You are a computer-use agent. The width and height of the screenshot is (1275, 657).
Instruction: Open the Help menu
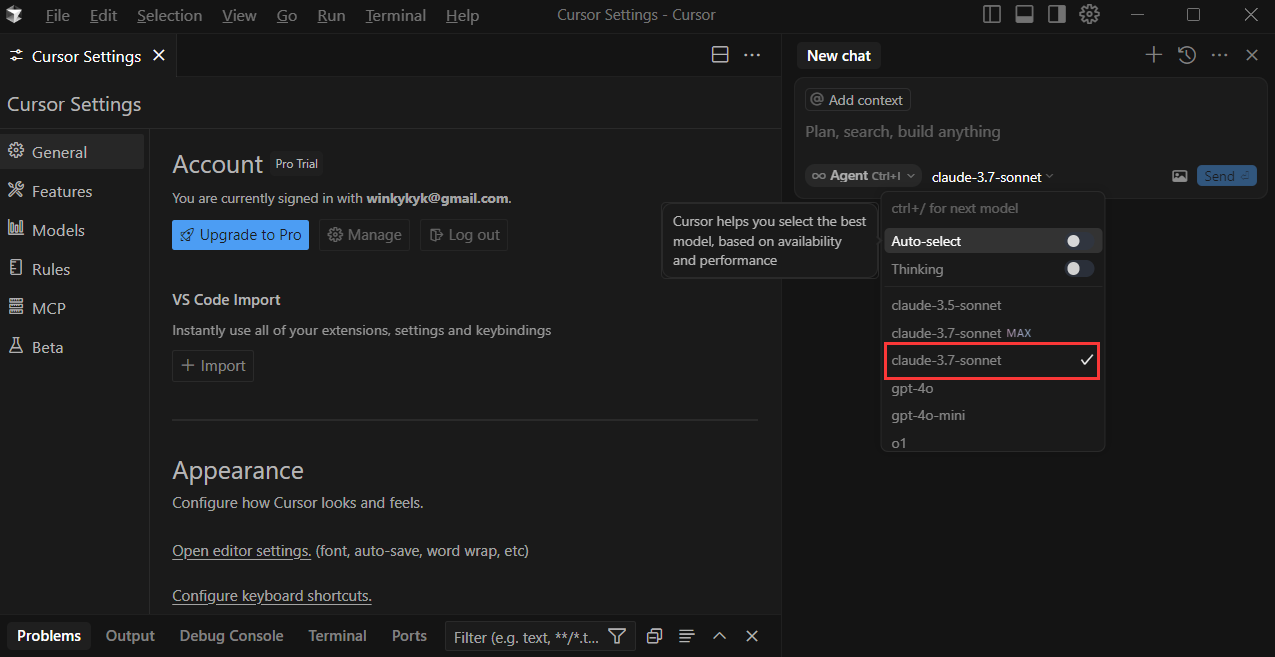click(462, 16)
